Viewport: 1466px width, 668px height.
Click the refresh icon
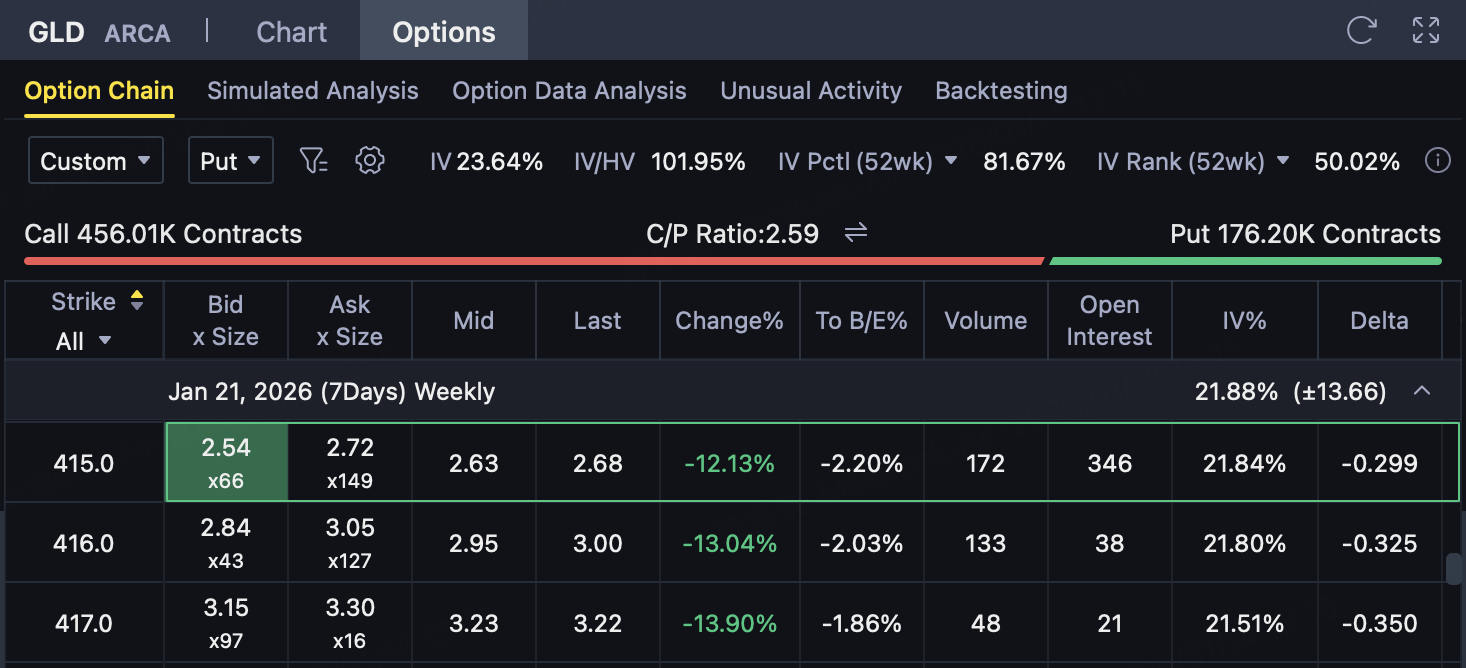point(1361,31)
